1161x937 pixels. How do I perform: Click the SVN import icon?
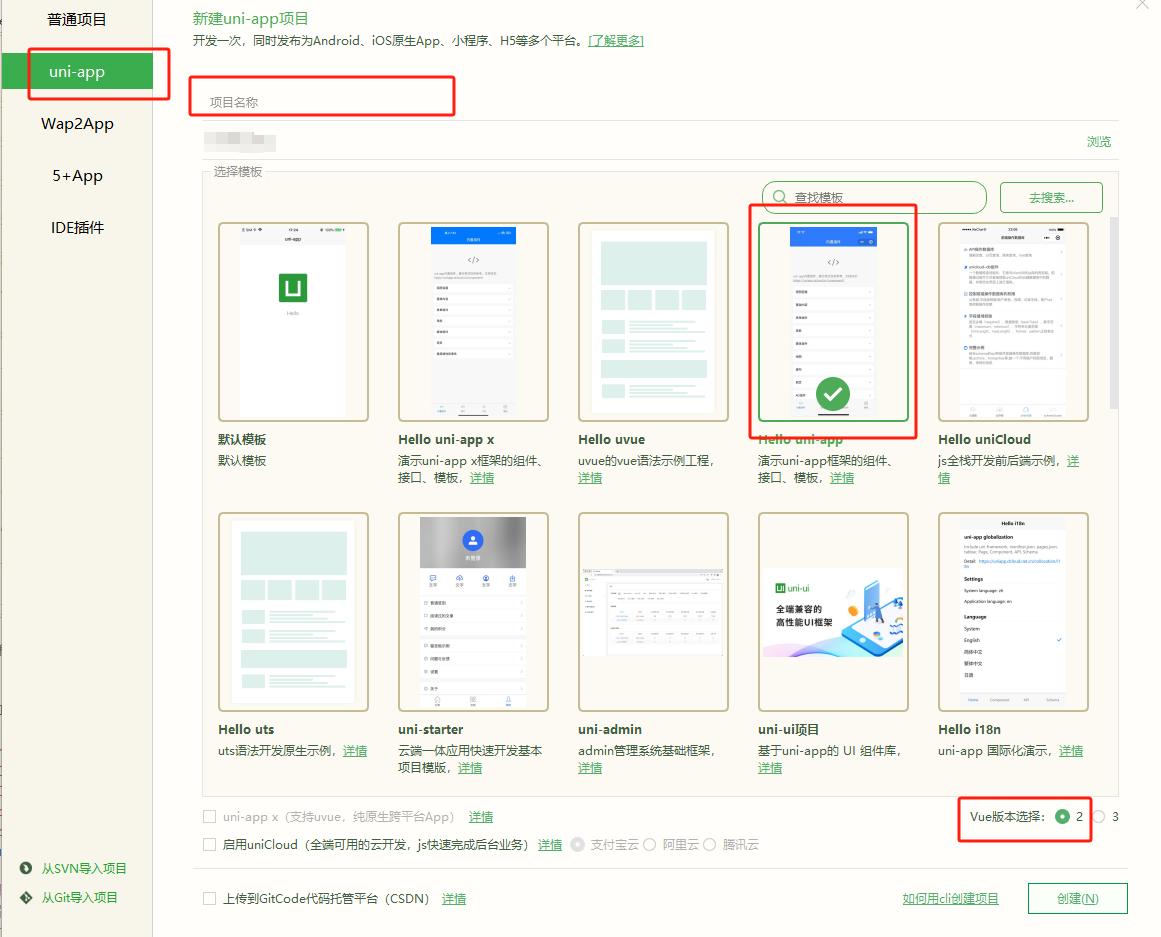(26, 868)
